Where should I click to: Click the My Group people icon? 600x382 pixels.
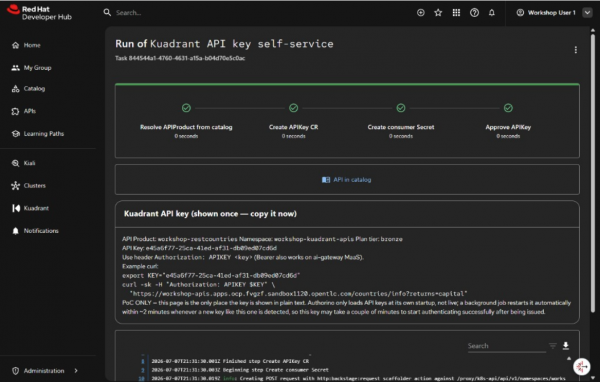pos(15,68)
